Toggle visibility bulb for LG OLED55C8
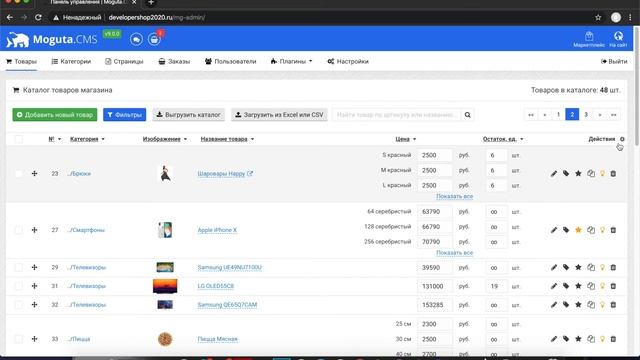The image size is (640, 360). [602, 286]
